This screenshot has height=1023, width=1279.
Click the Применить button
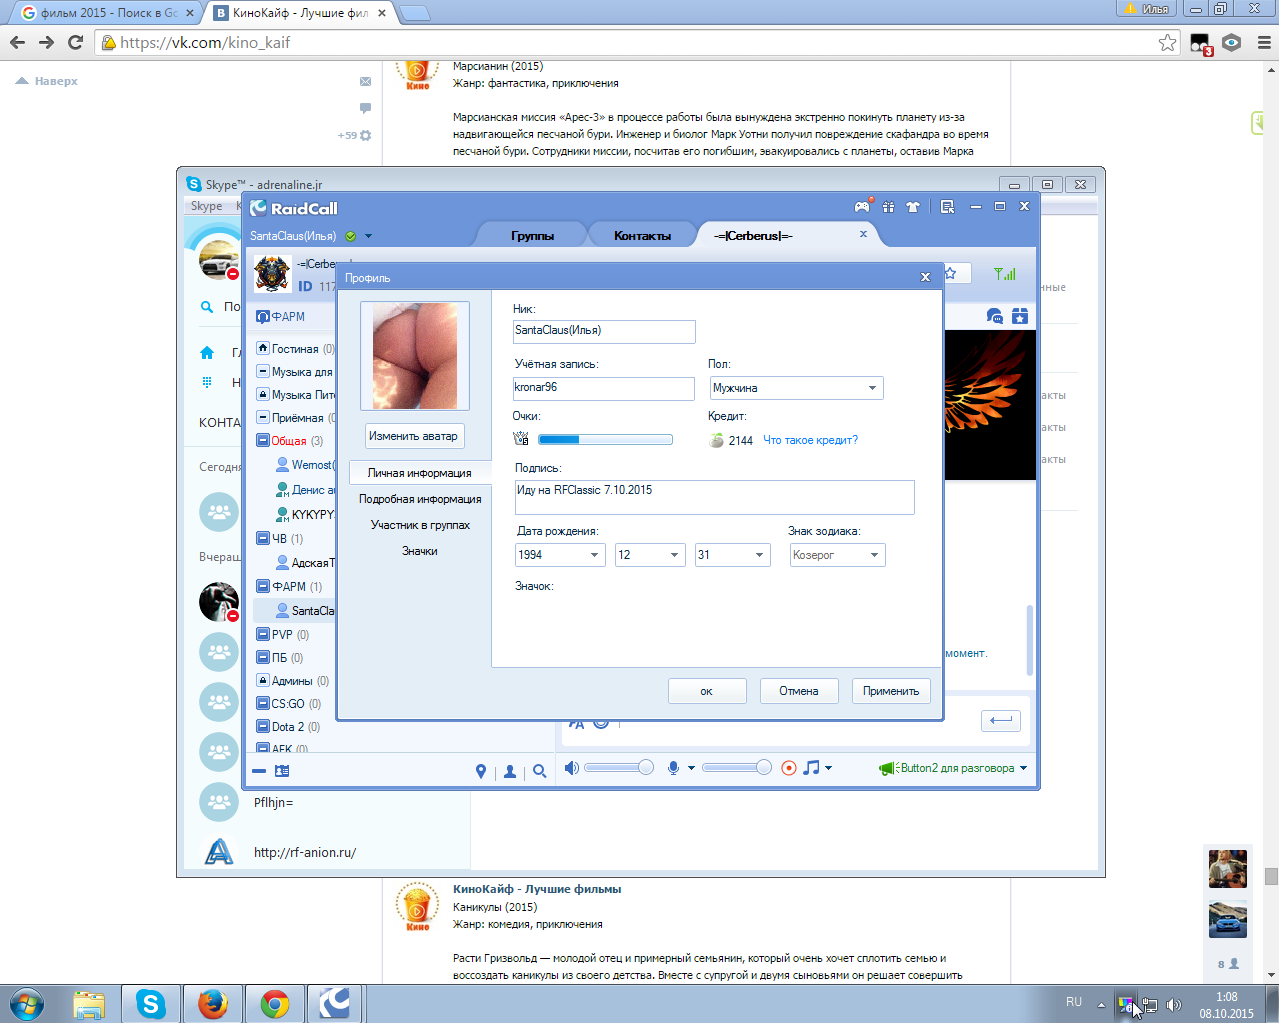[x=891, y=691]
